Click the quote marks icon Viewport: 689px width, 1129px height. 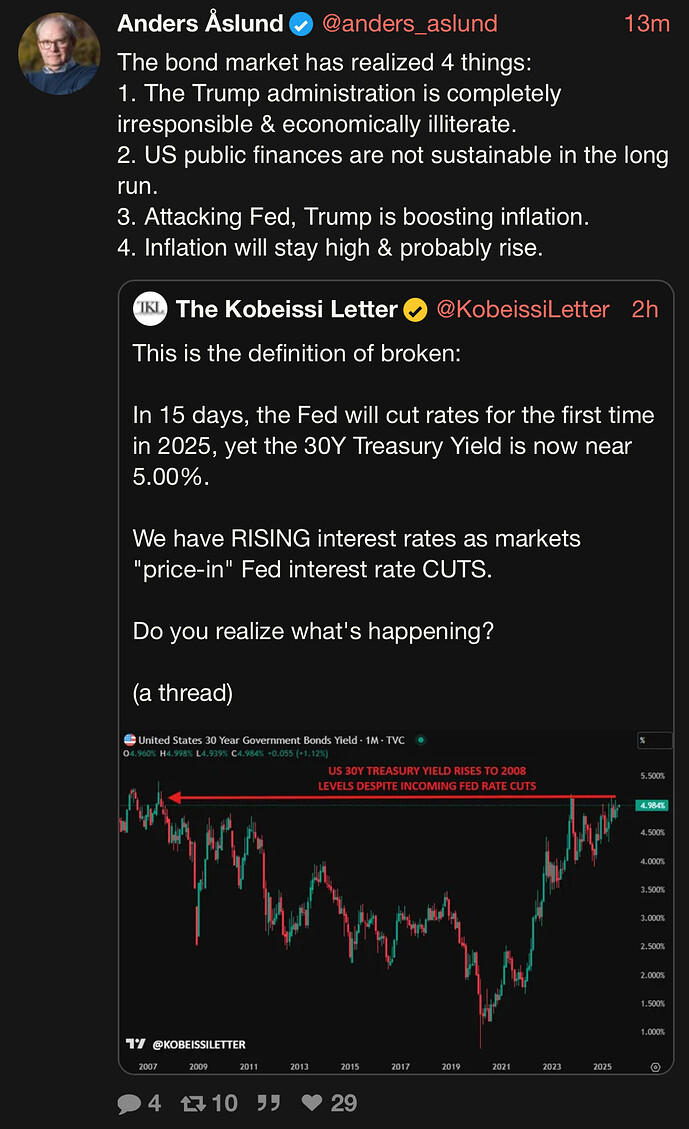pyautogui.click(x=267, y=1103)
